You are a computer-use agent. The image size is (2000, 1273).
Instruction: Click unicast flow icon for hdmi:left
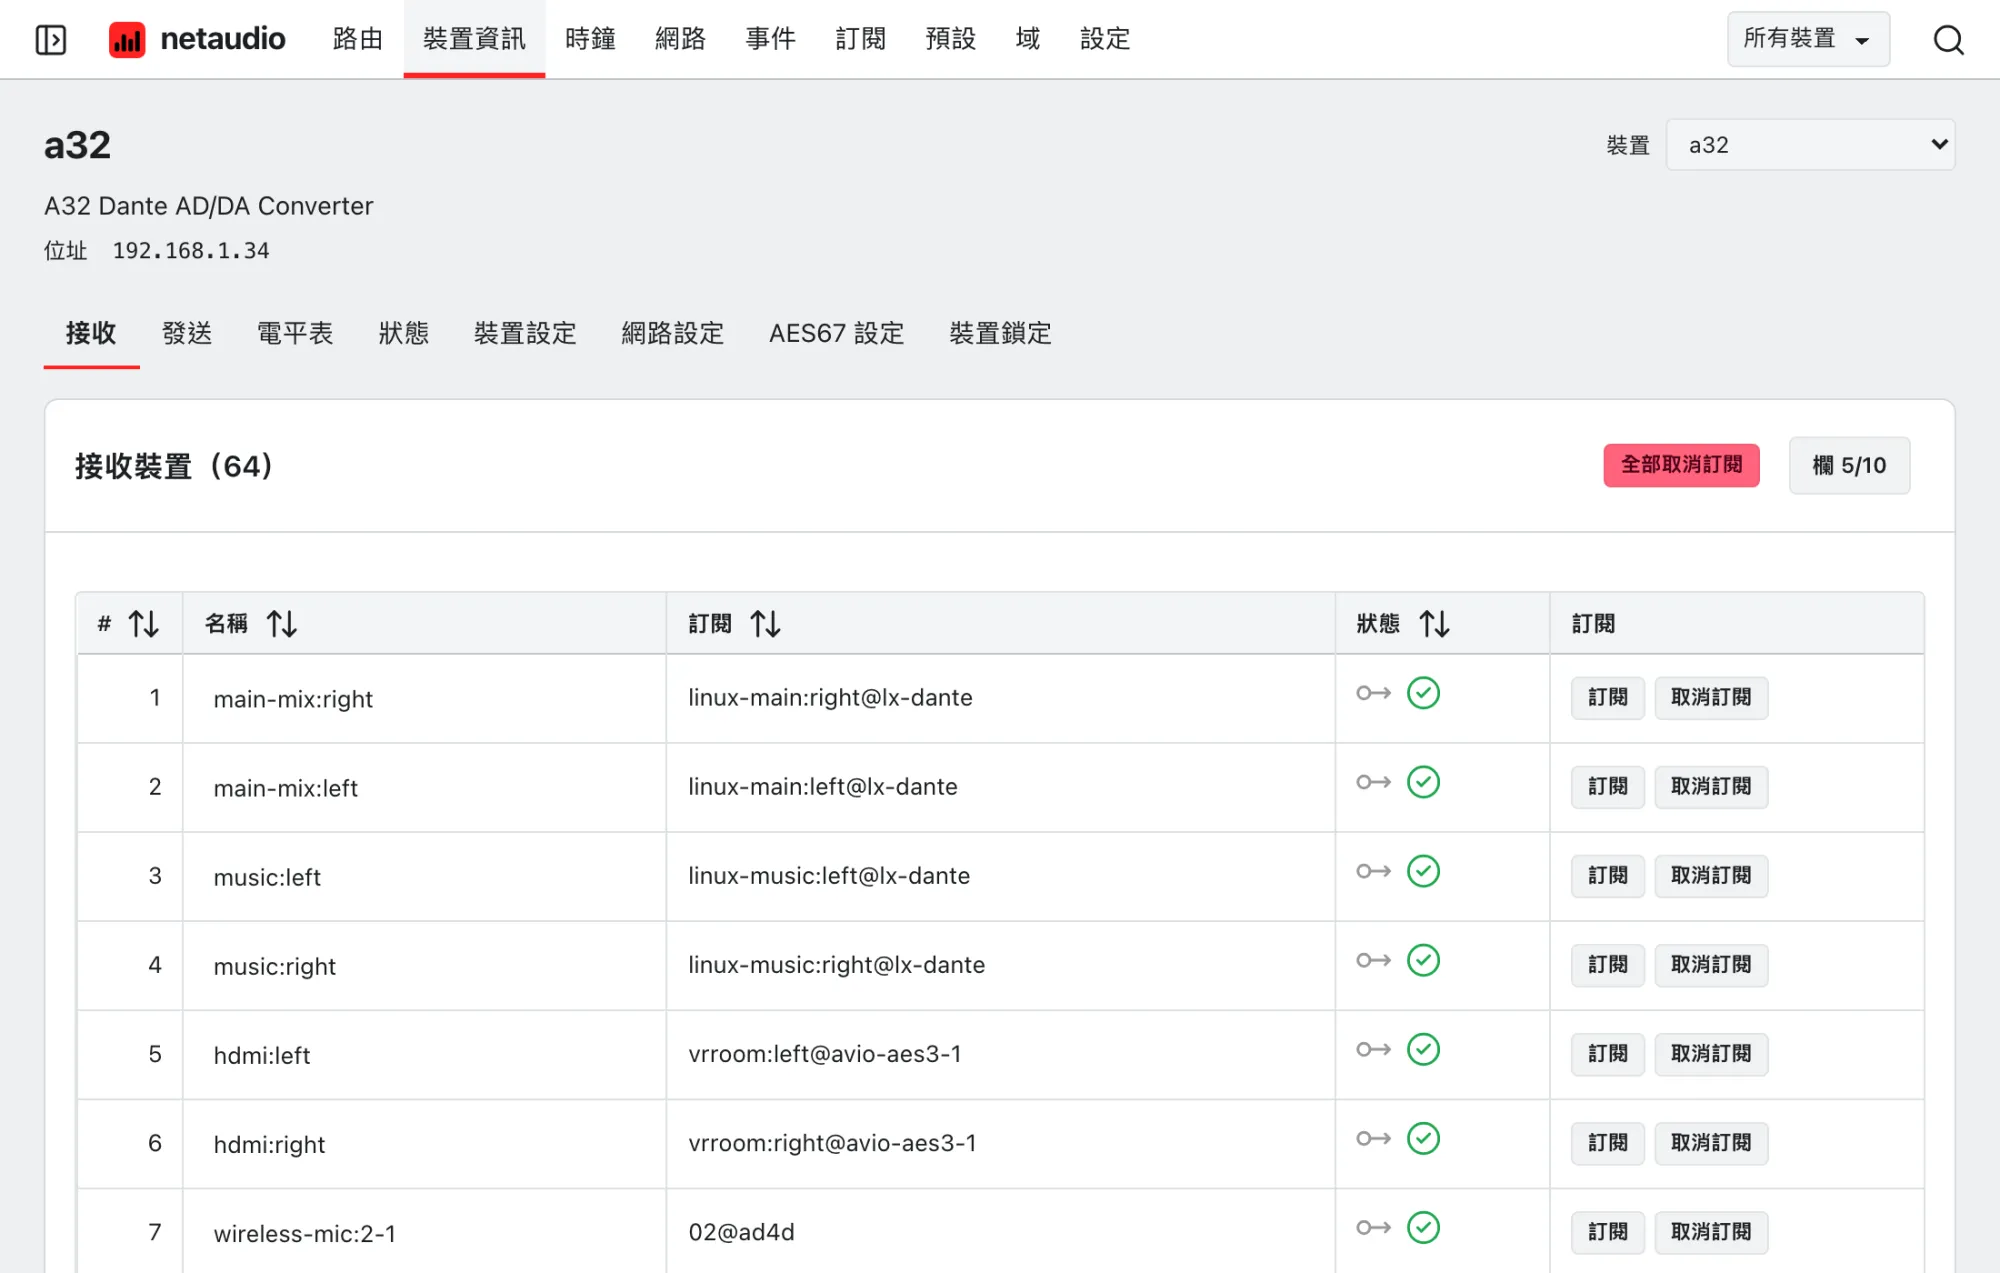point(1374,1049)
